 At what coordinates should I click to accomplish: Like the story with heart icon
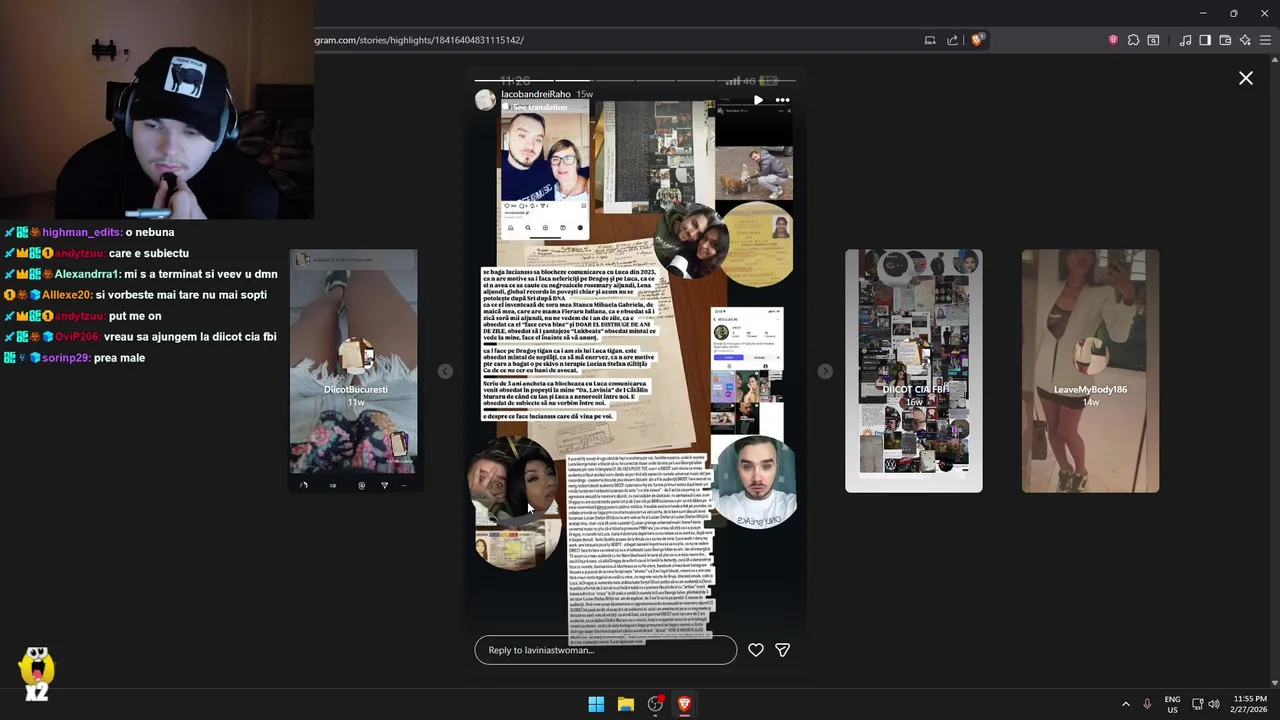[x=756, y=650]
